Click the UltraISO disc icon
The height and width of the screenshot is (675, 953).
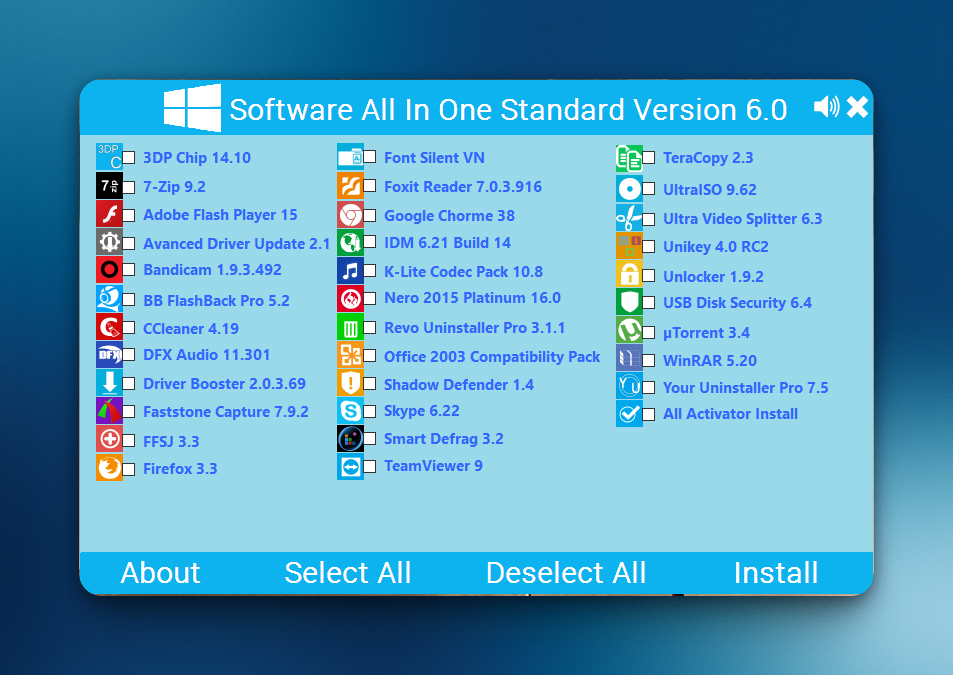pyautogui.click(x=629, y=188)
